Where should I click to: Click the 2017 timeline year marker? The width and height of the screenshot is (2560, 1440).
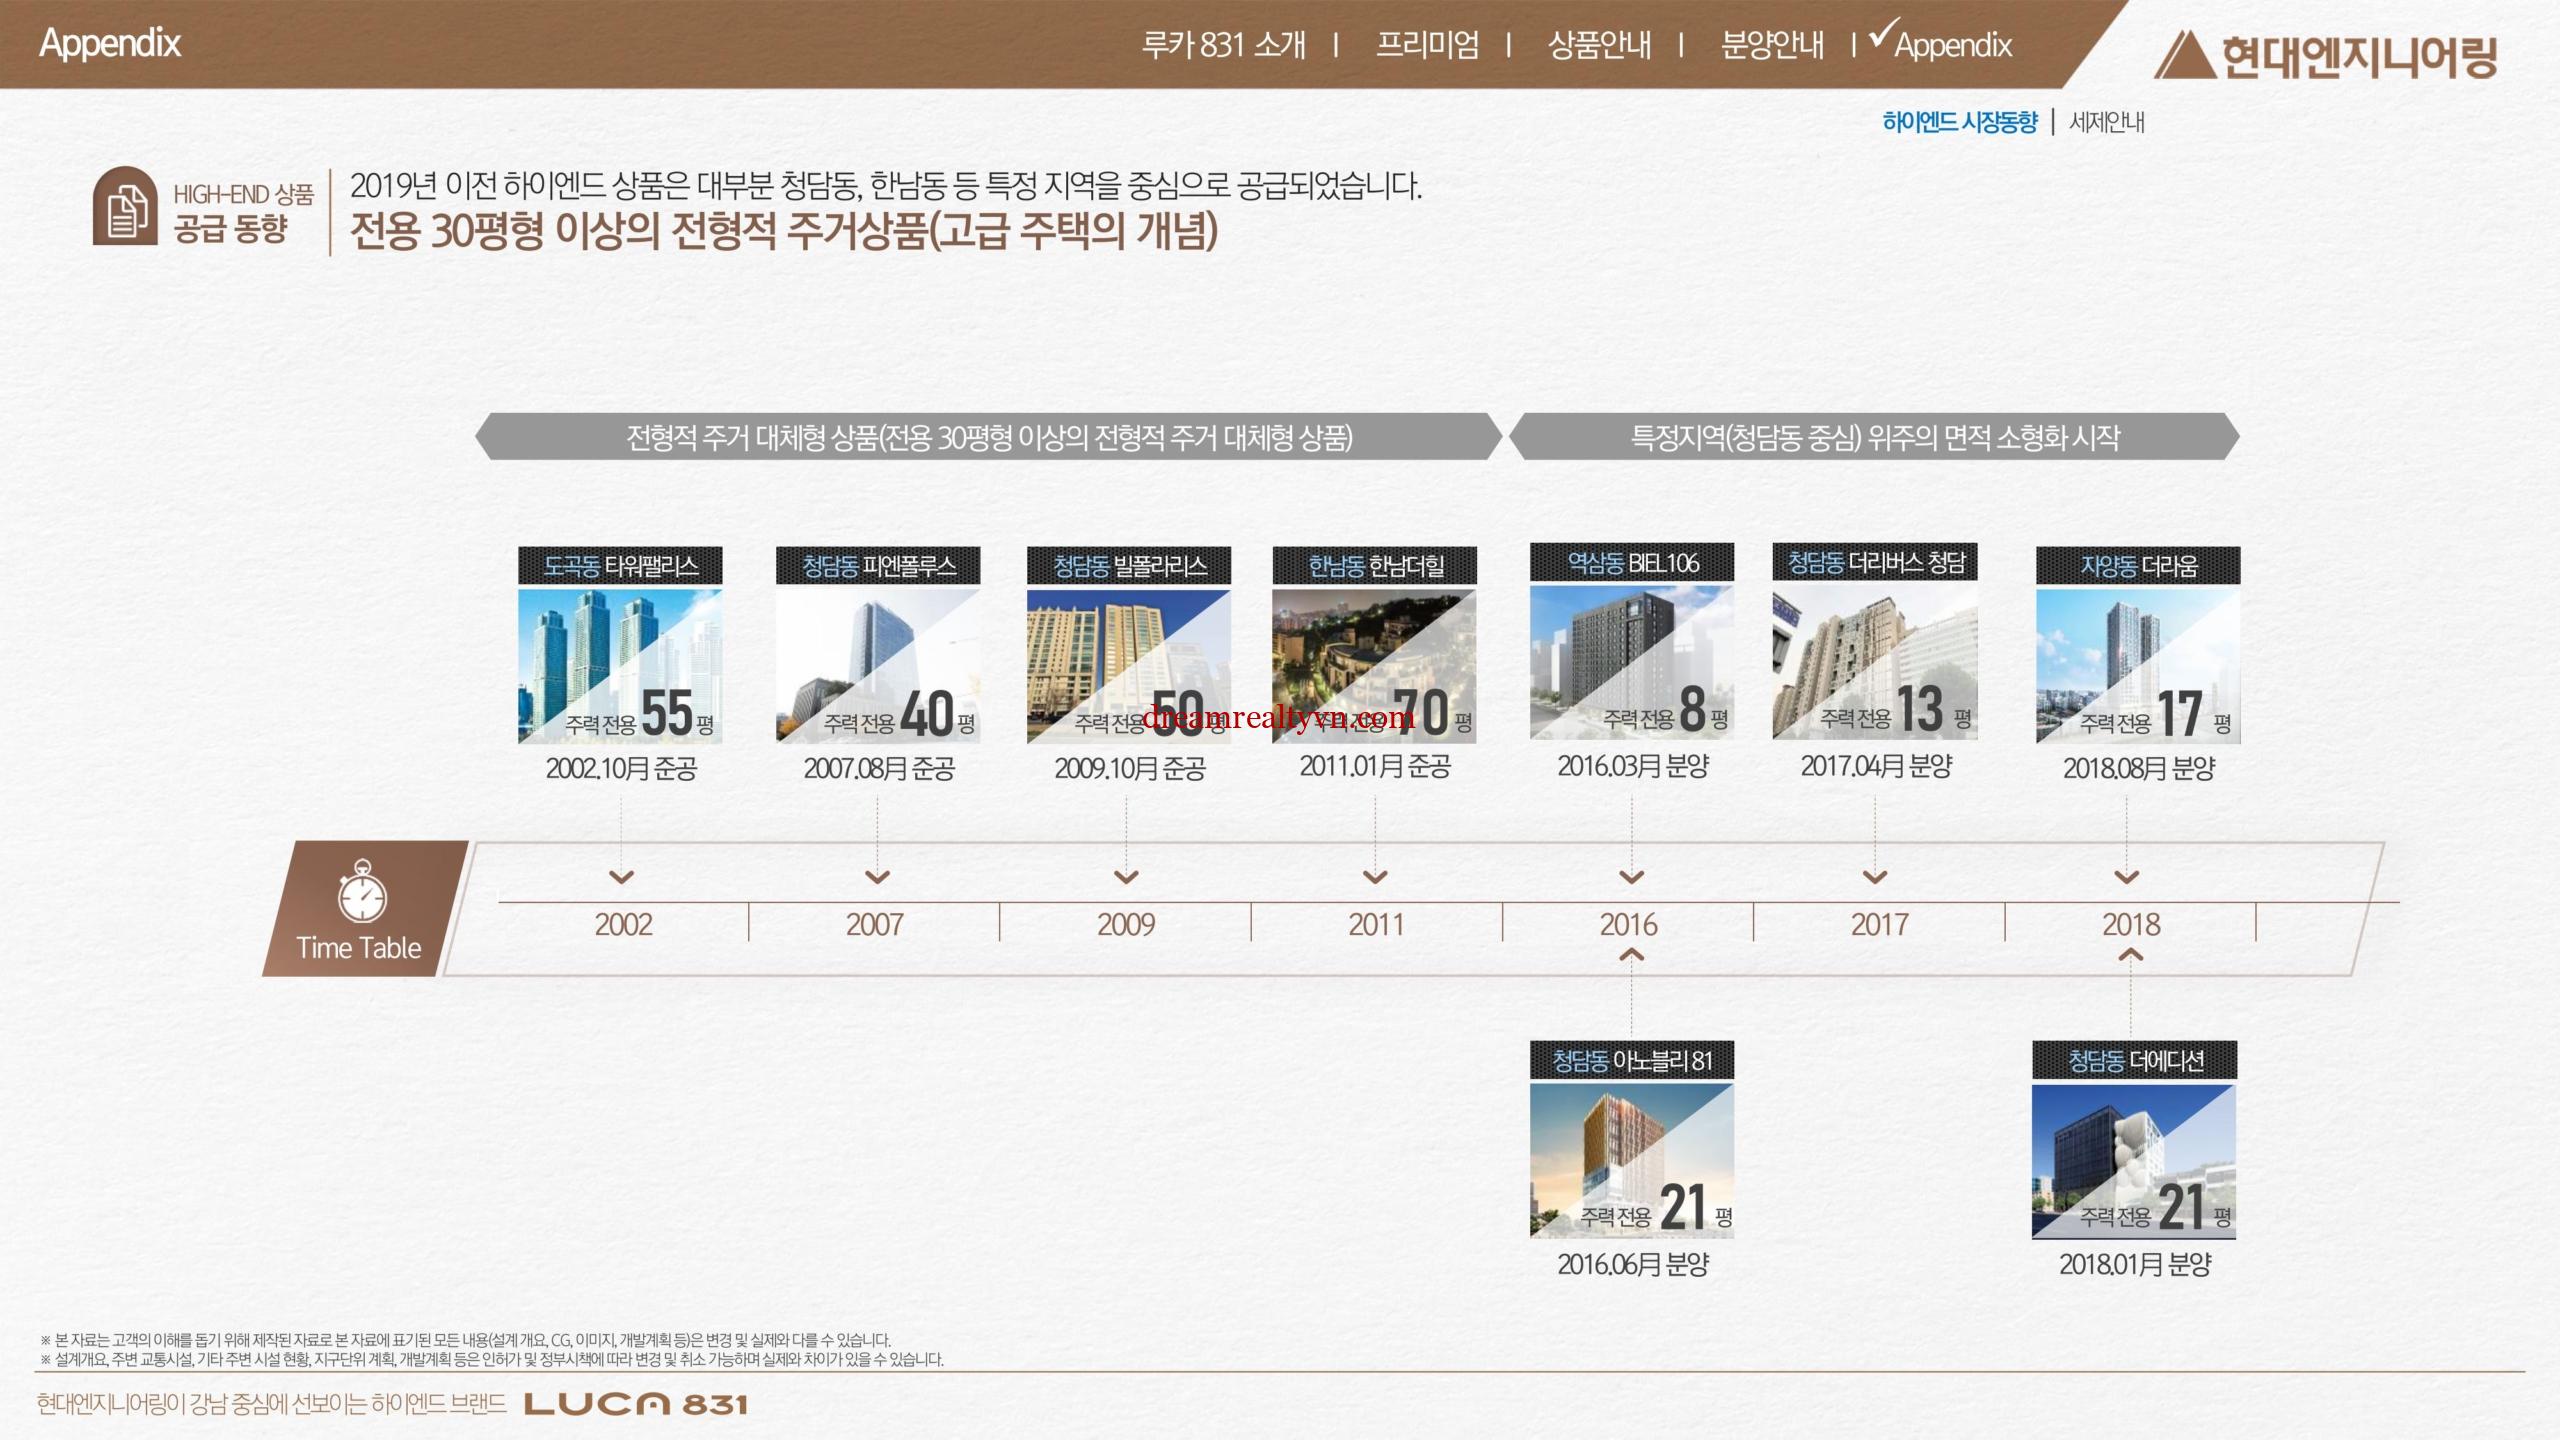(1879, 925)
